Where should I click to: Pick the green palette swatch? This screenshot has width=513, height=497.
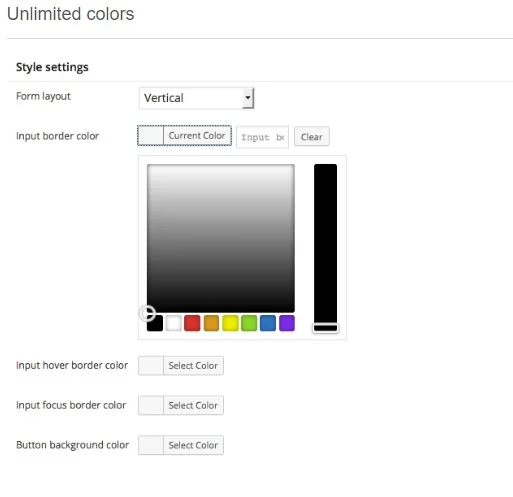(249, 323)
